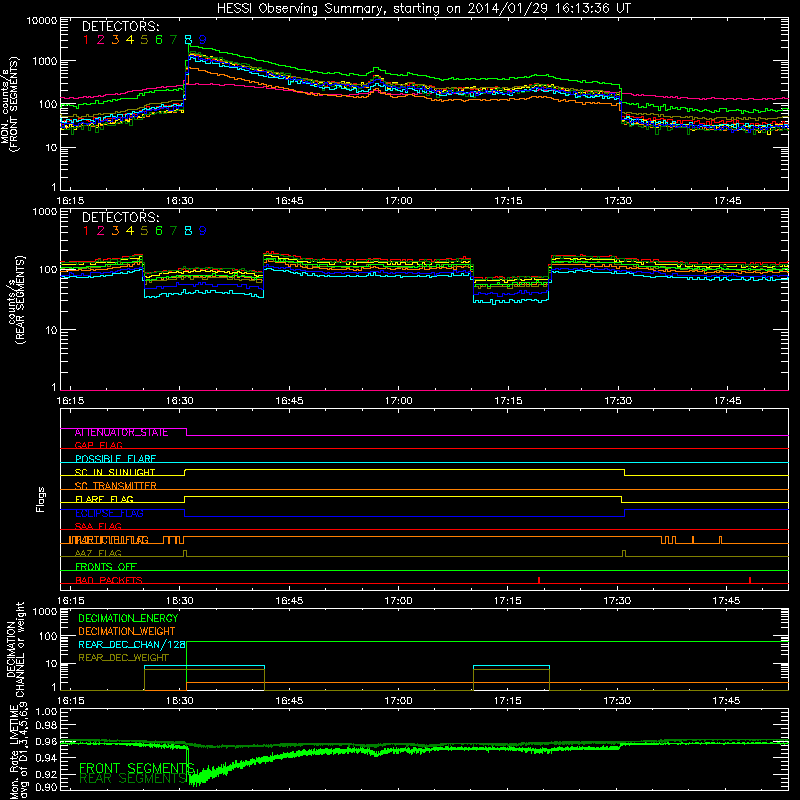
Task: Click the POSSIBLE_FLARE label
Action: tap(115, 459)
